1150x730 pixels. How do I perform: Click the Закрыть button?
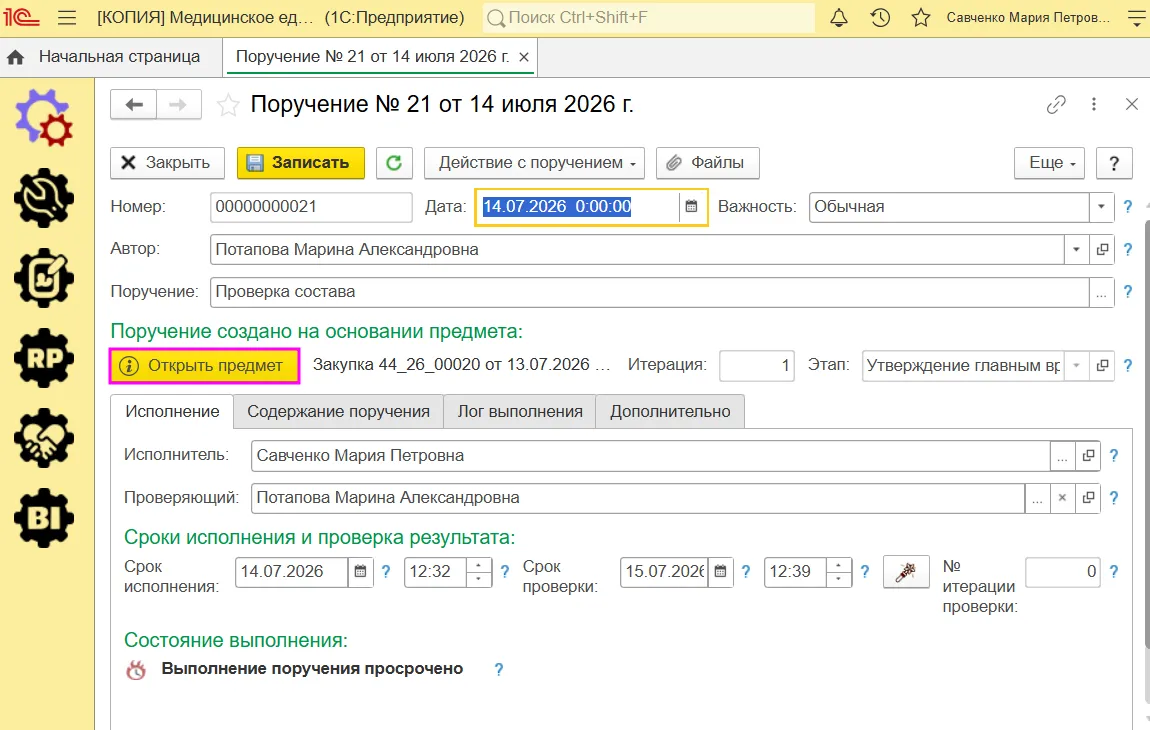pyautogui.click(x=166, y=163)
